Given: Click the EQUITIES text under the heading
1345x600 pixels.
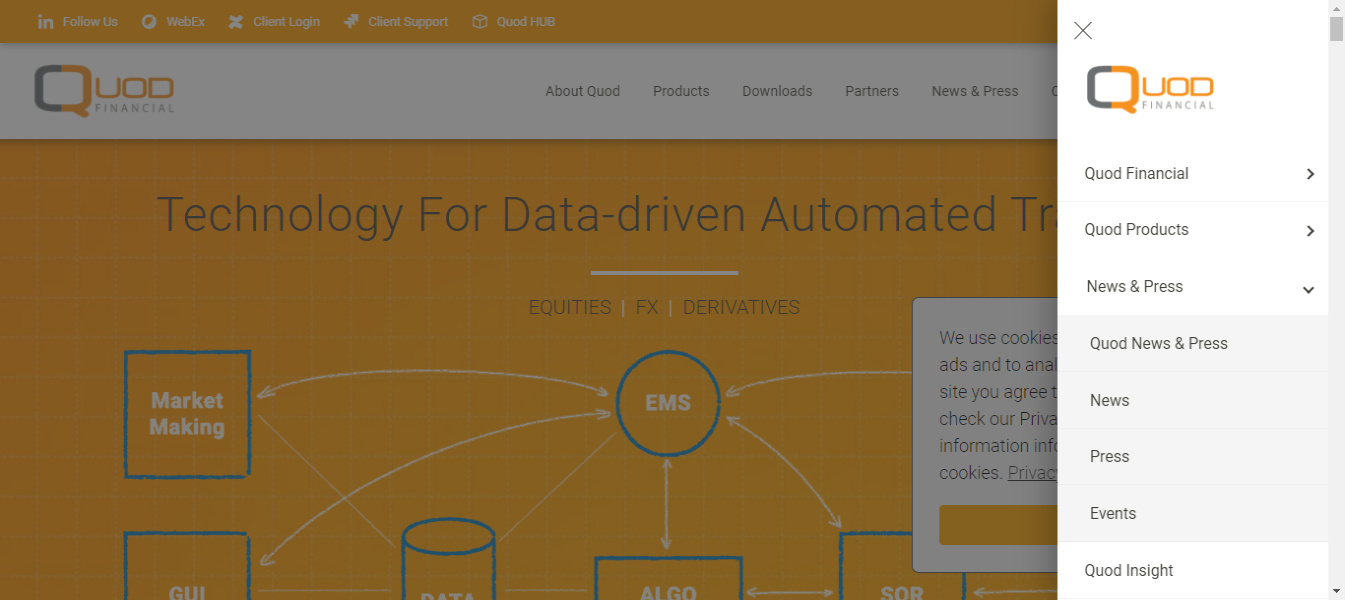Looking at the screenshot, I should [x=570, y=307].
